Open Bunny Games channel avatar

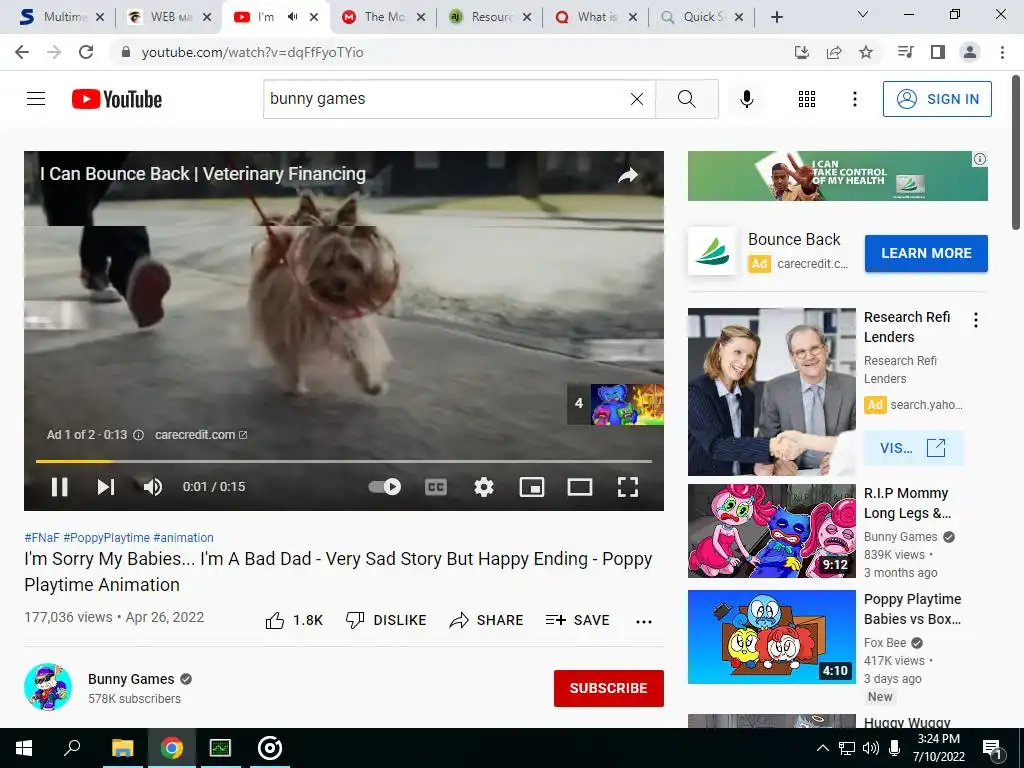tap(48, 687)
